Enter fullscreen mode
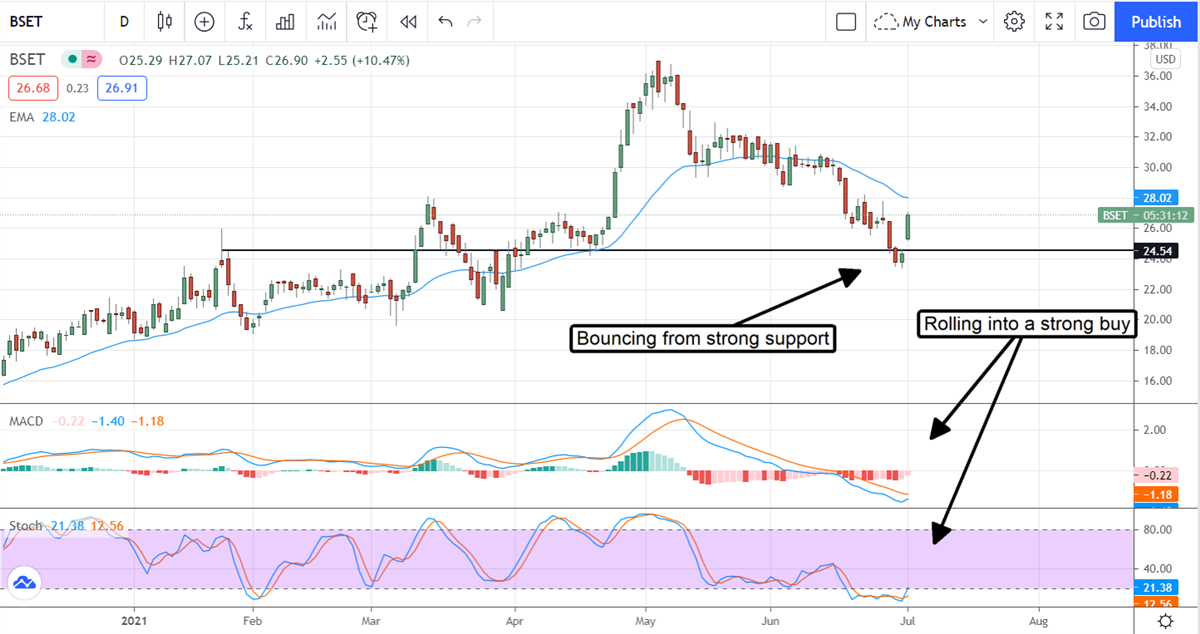The width and height of the screenshot is (1200, 634). (x=1054, y=21)
